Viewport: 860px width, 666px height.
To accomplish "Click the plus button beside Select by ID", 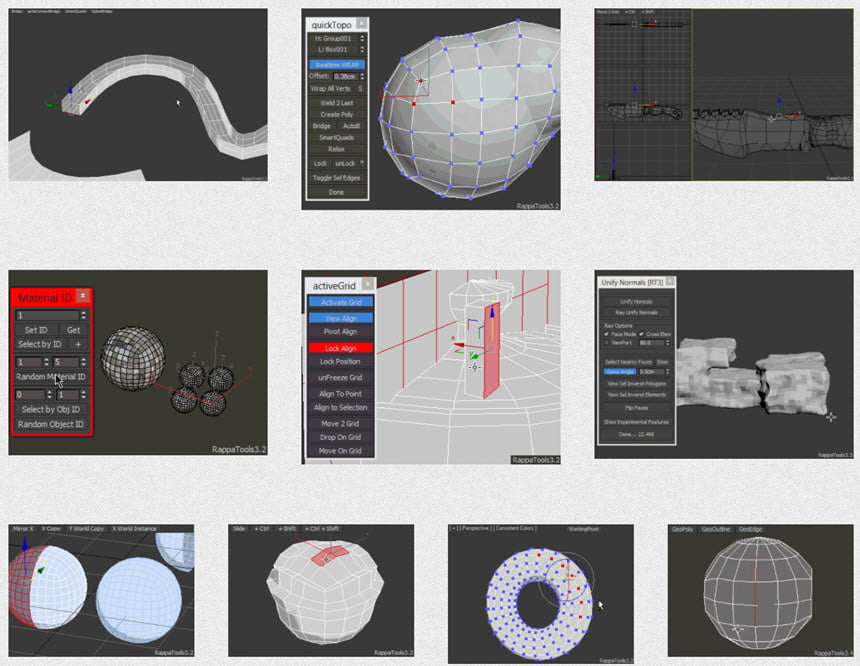I will tap(78, 344).
